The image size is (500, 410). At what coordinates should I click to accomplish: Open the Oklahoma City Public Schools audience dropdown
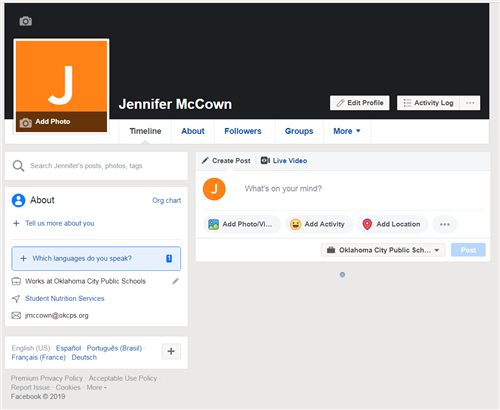[383, 250]
